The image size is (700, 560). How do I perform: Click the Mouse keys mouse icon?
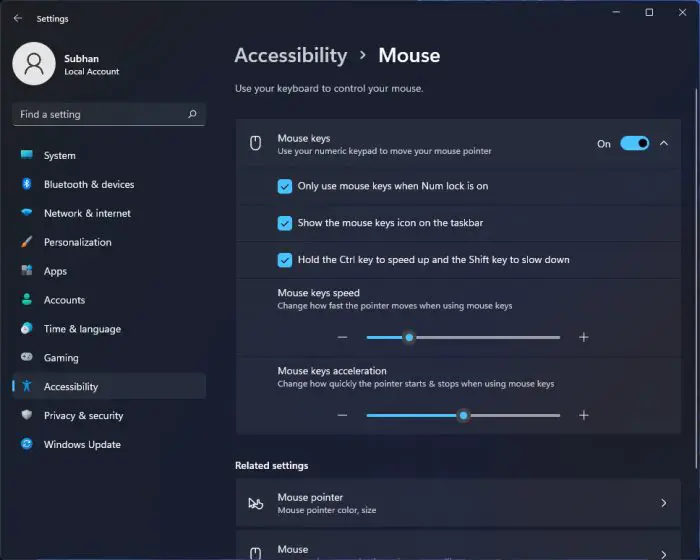(255, 143)
